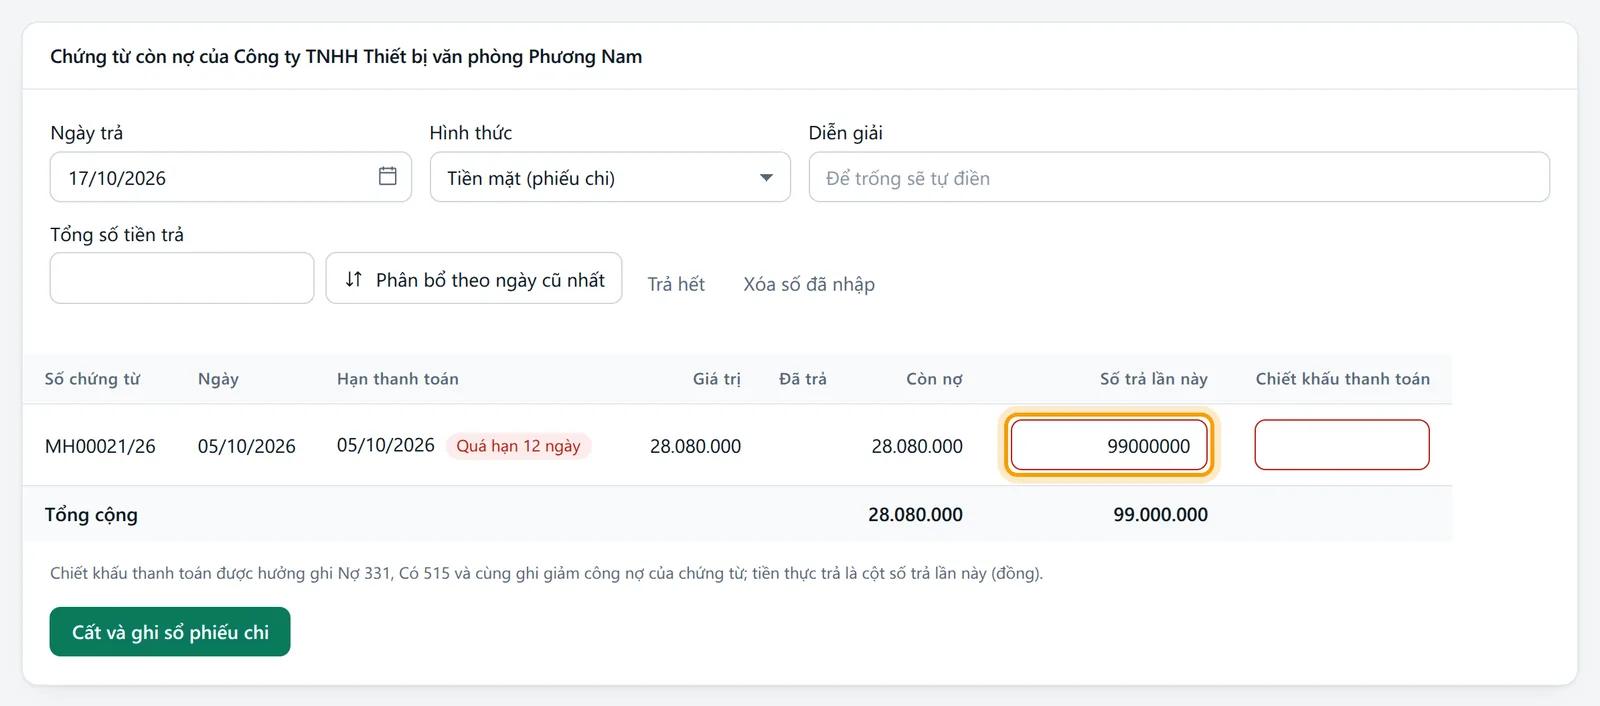Click Phân bổ theo ngày cũ nhất button
This screenshot has height=706, width=1600.
pyautogui.click(x=474, y=278)
